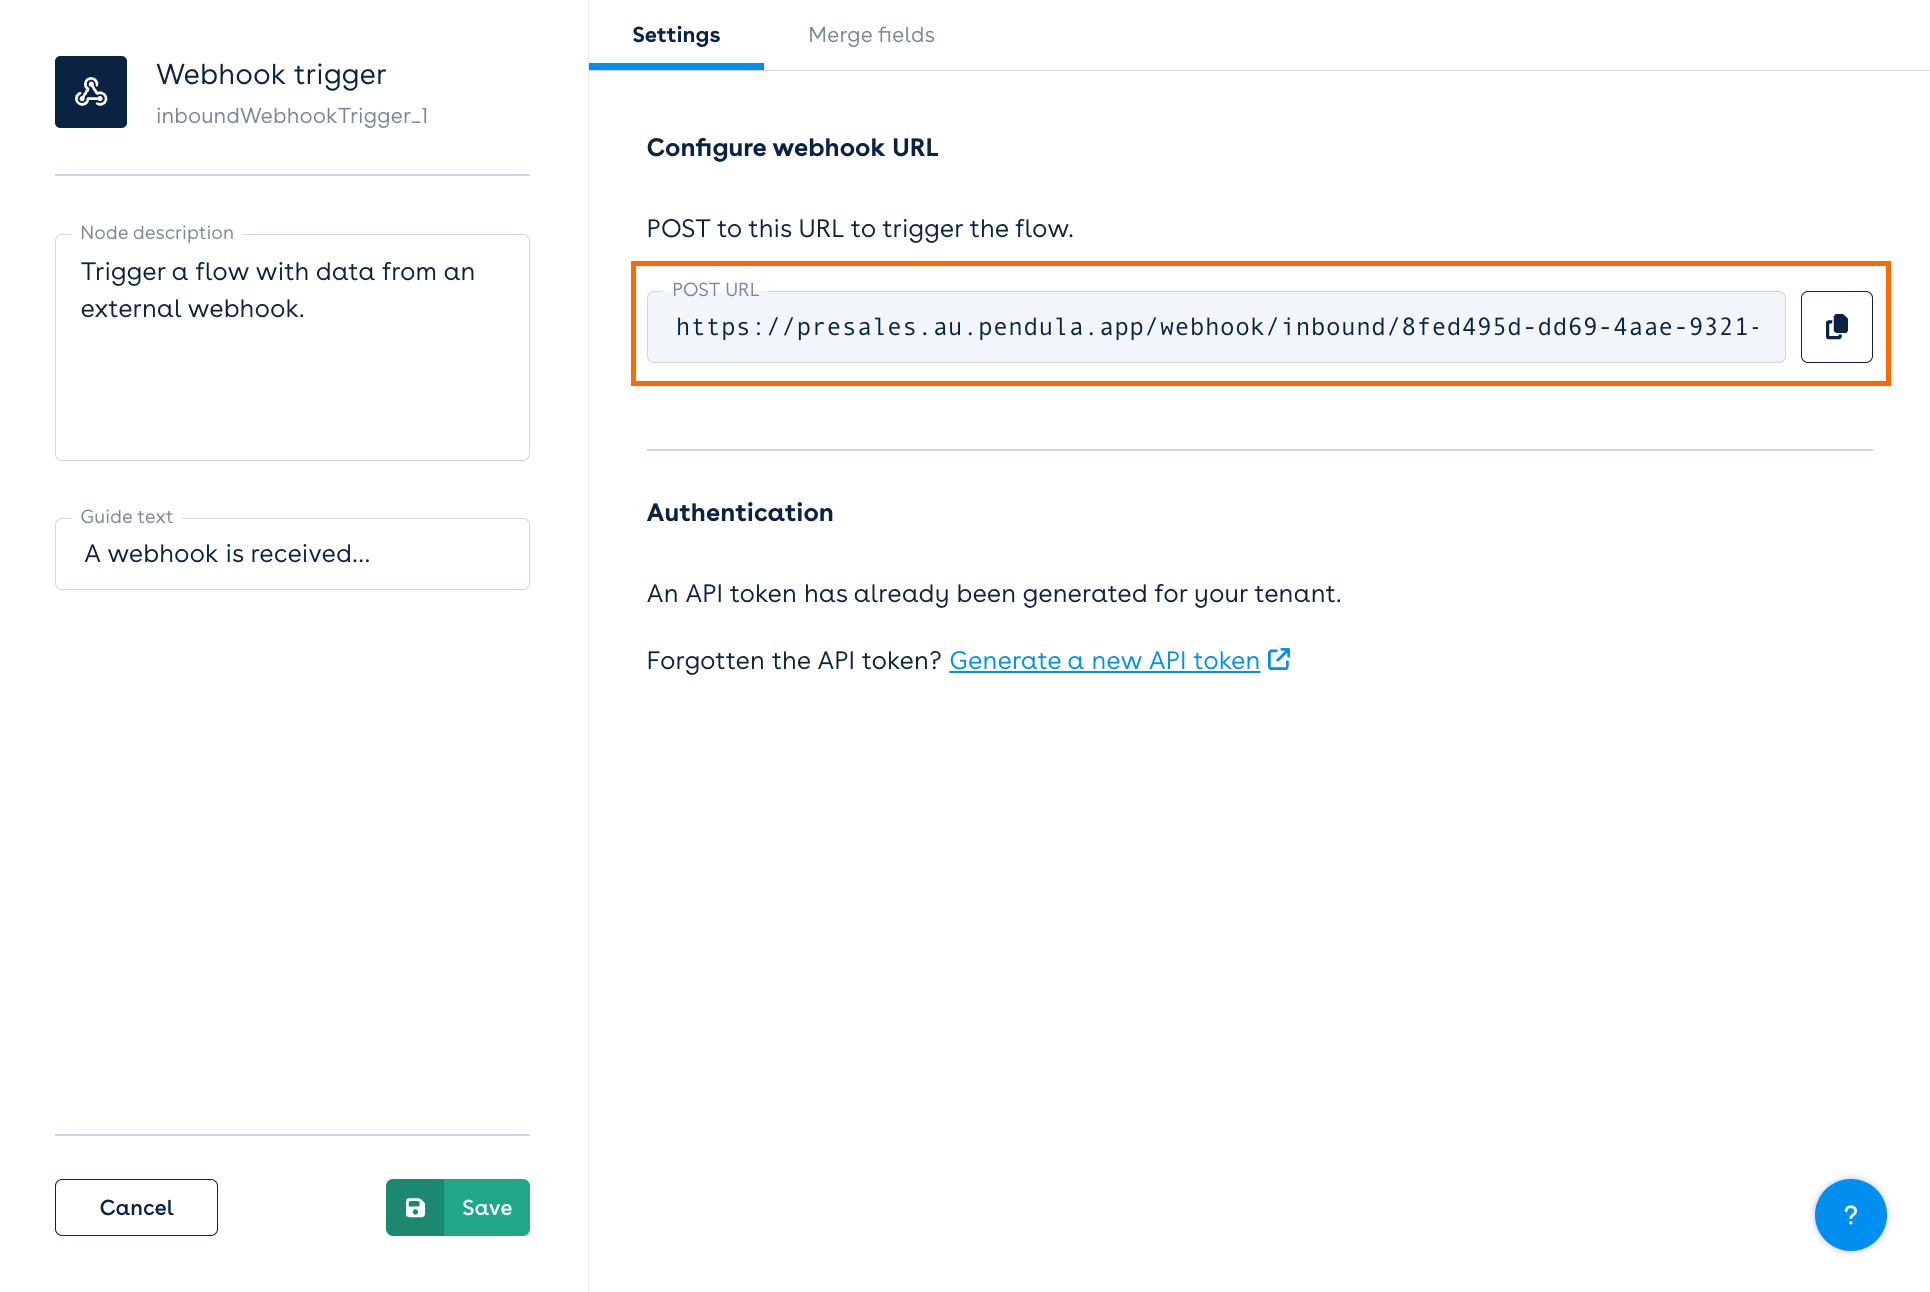Click the 'API token has already been generated' text

click(993, 594)
